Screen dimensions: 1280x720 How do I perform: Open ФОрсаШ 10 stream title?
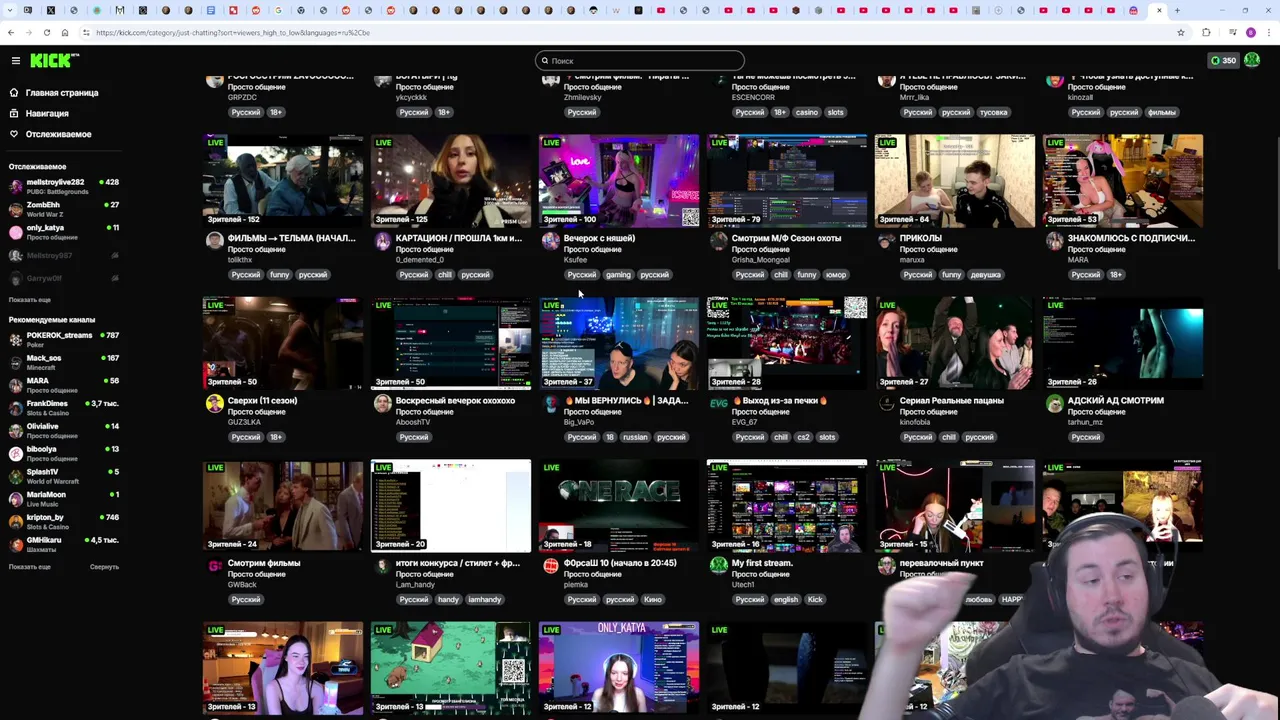point(620,563)
